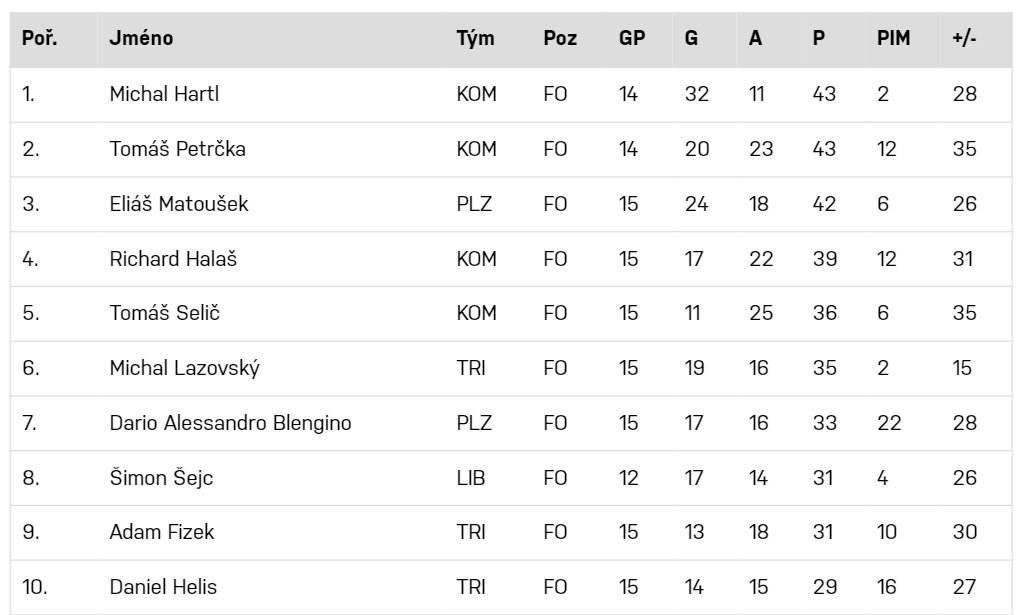Select player Eliáš Matoušek

[179, 204]
